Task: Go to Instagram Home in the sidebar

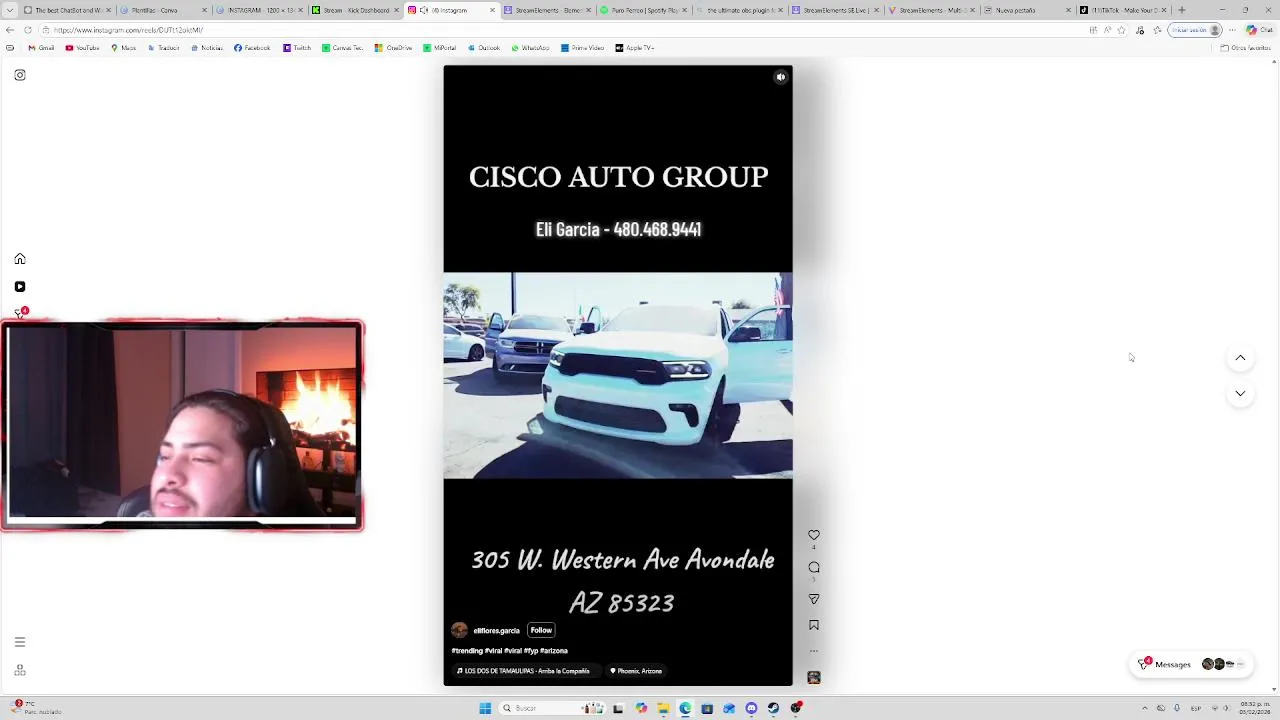Action: (x=20, y=259)
